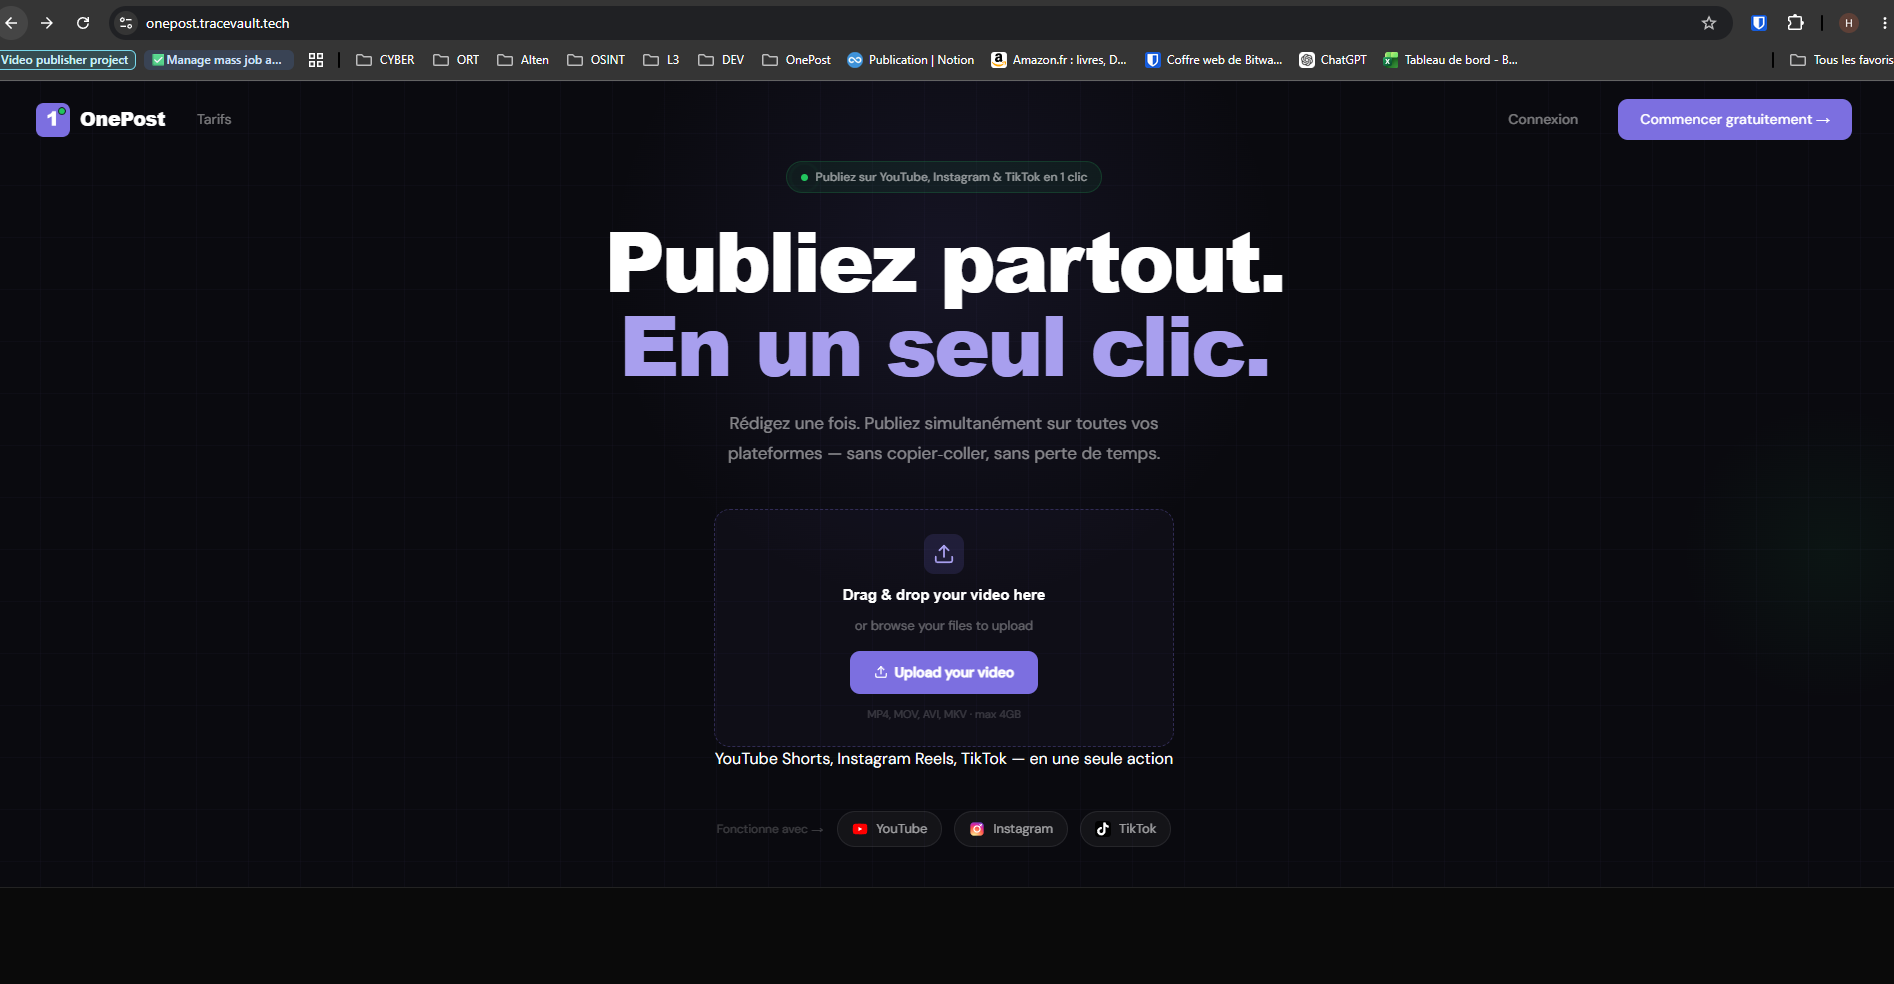Click Commencer gratuitement button

point(1735,119)
